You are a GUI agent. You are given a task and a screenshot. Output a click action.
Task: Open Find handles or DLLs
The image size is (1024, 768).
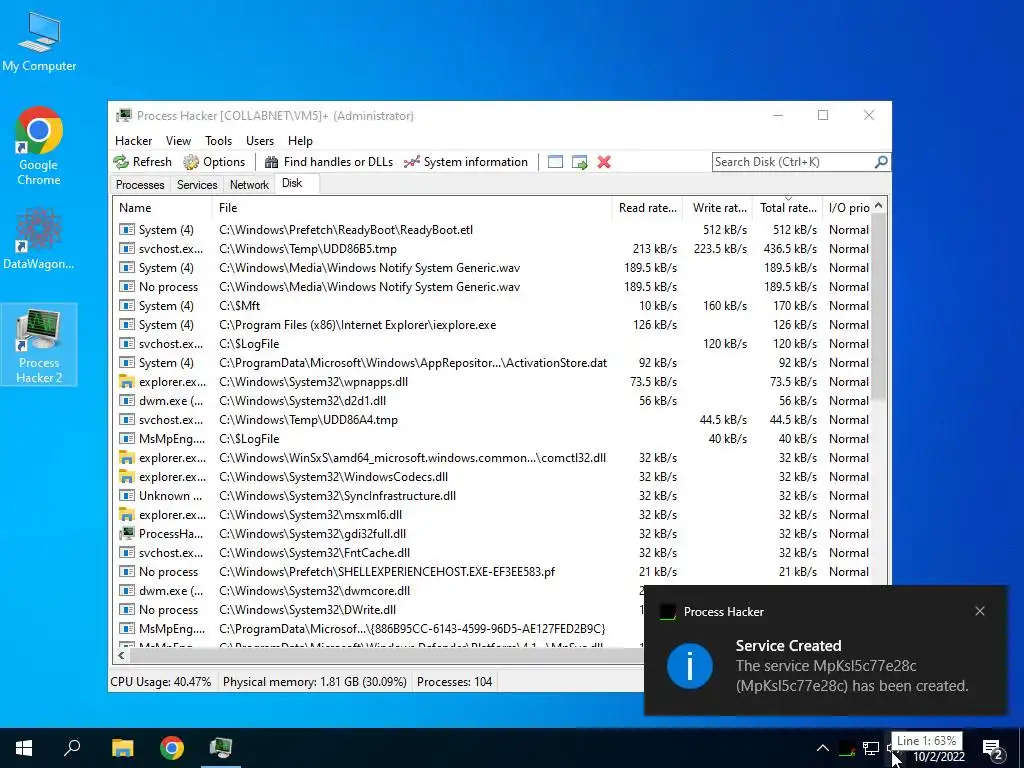click(328, 162)
